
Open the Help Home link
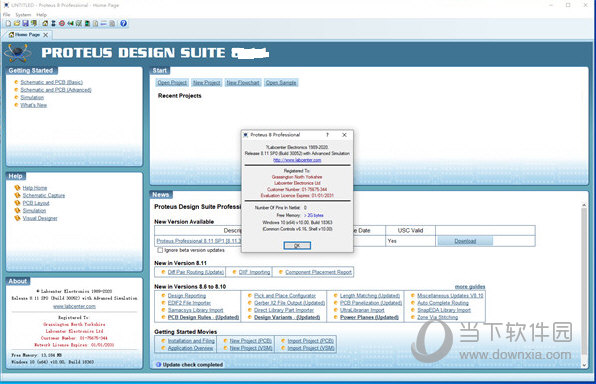[35, 188]
